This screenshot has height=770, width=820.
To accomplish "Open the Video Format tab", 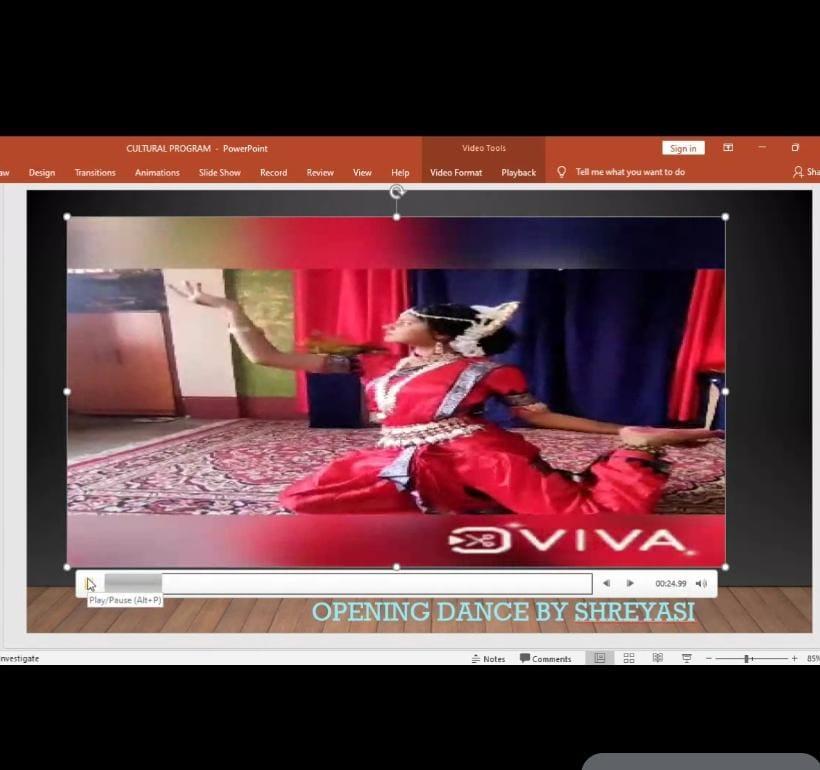I will (456, 173).
